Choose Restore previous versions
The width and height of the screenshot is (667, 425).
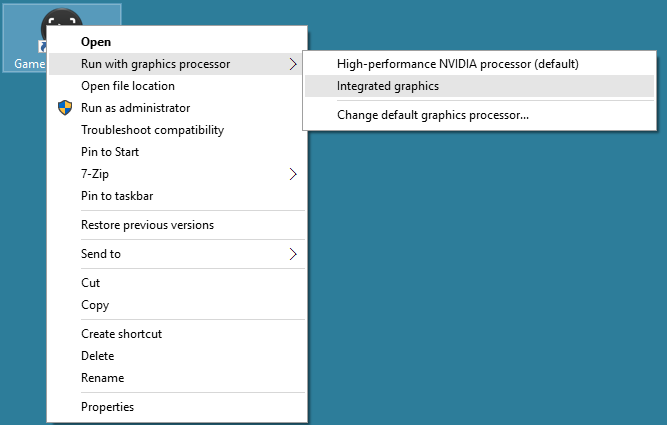[x=147, y=225]
